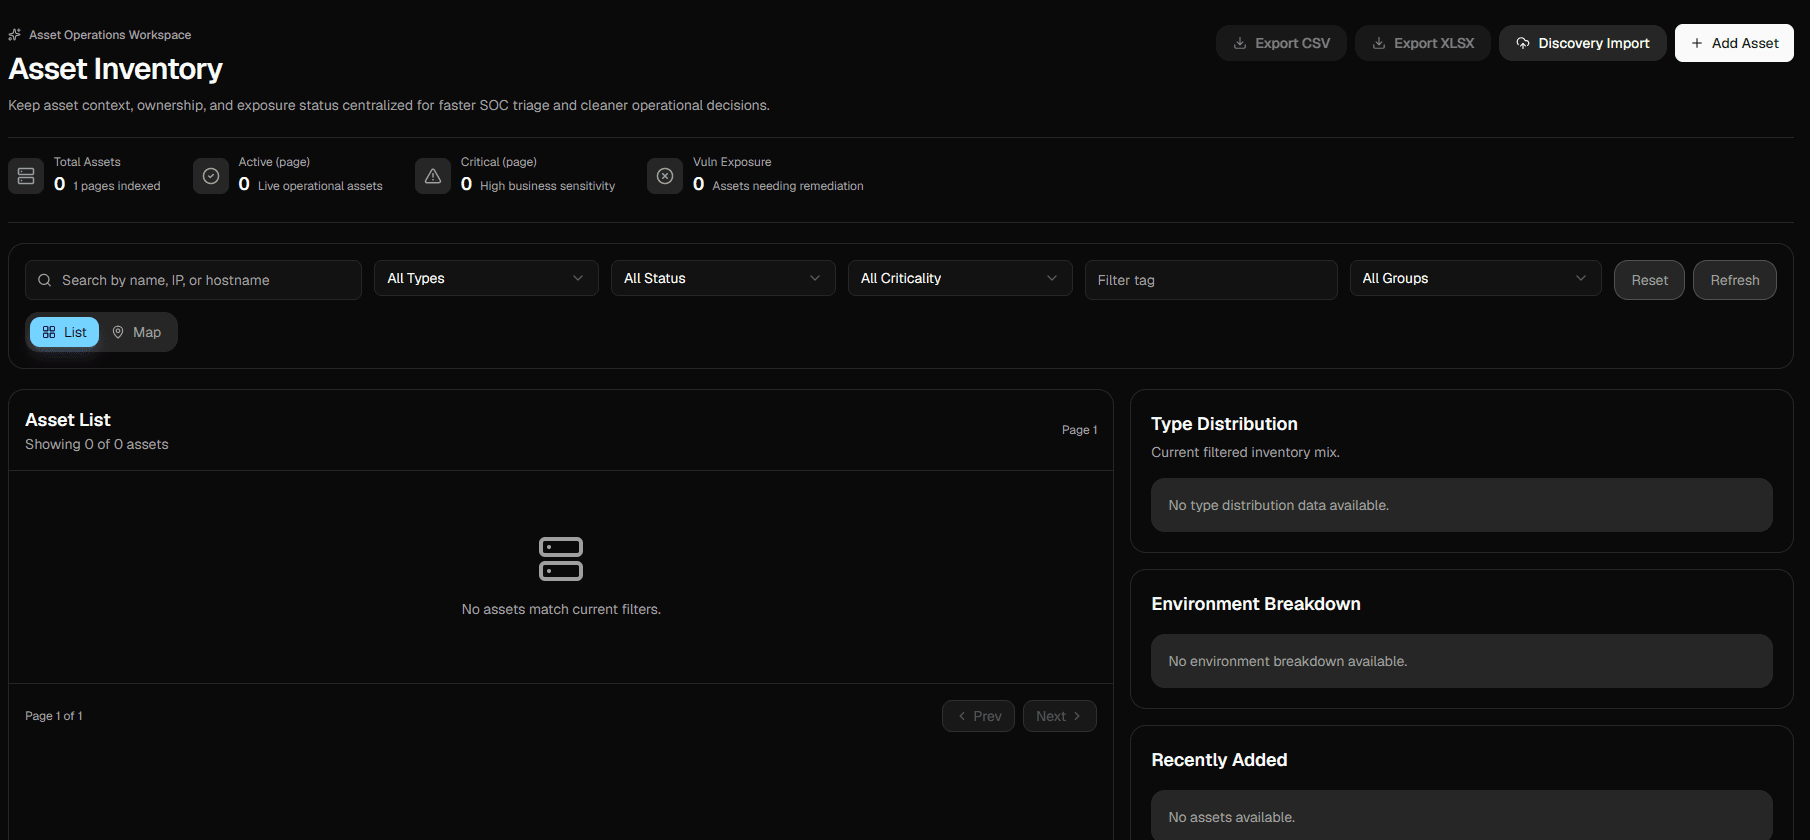Click the empty-state server icon in Asset List
The width and height of the screenshot is (1810, 840).
pyautogui.click(x=561, y=559)
